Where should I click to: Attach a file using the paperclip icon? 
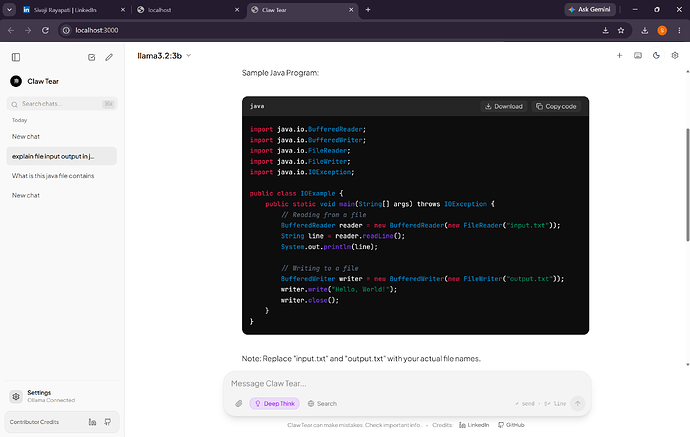coord(239,404)
